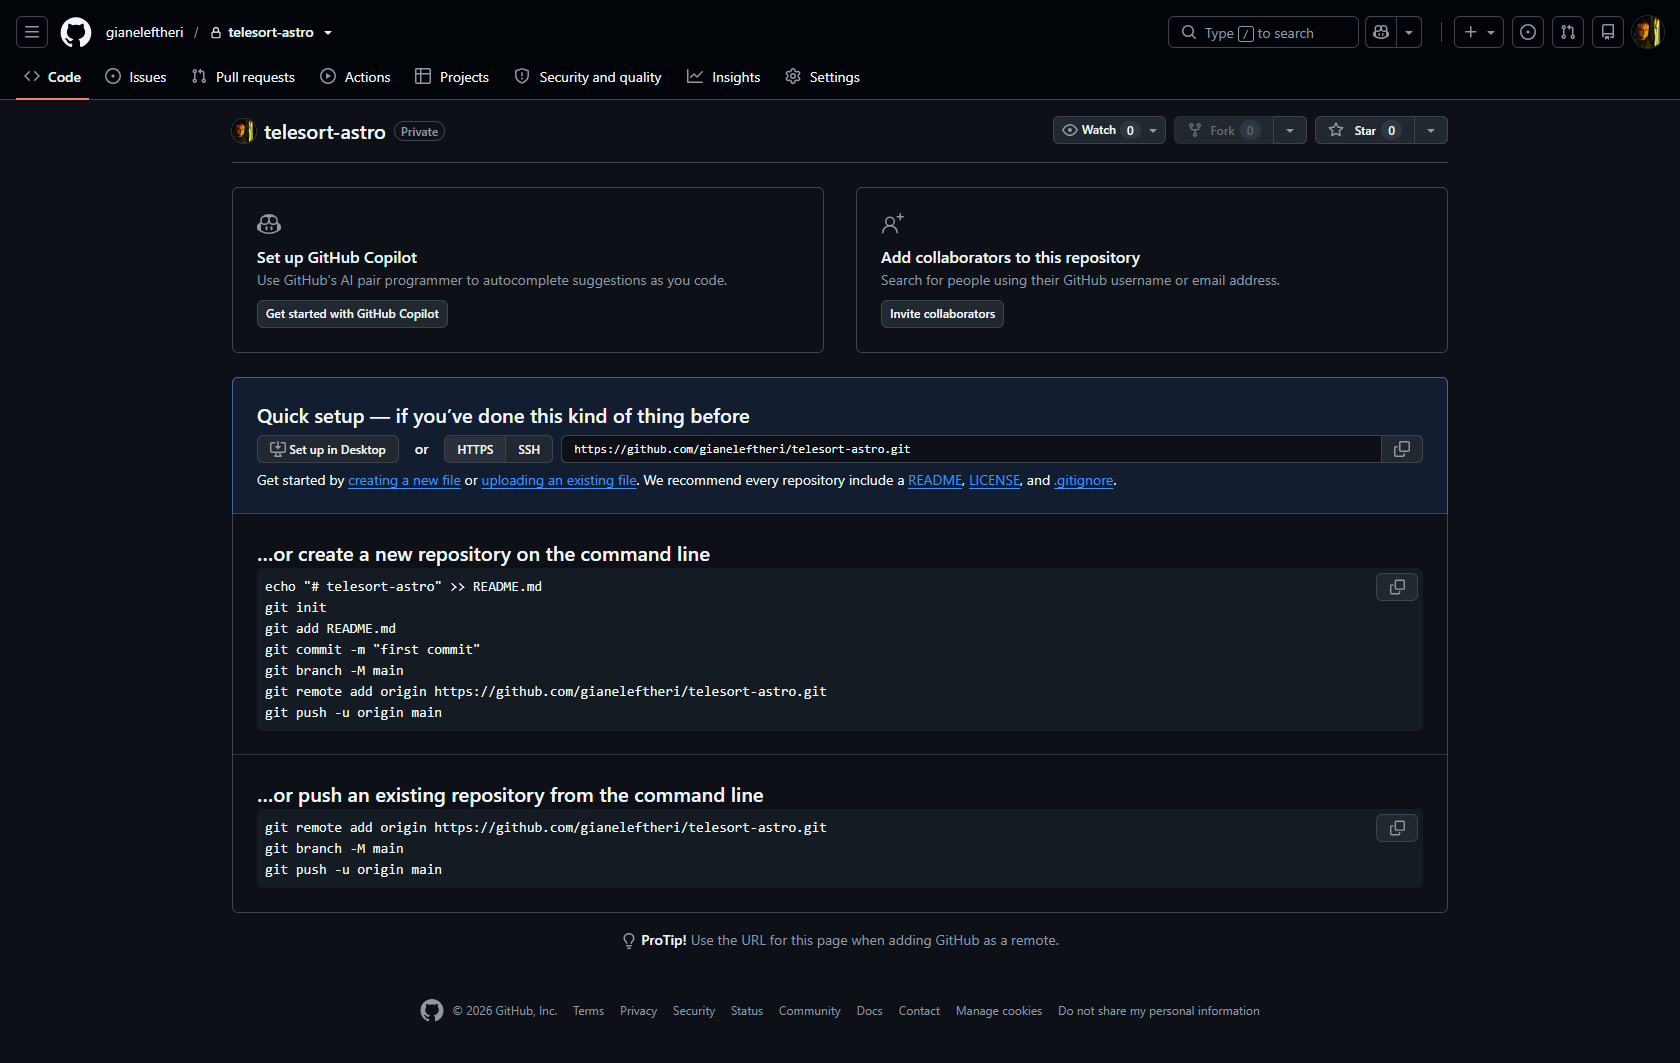Open the Notifications inbox icon
Viewport: 1680px width, 1063px height.
pyautogui.click(x=1608, y=32)
